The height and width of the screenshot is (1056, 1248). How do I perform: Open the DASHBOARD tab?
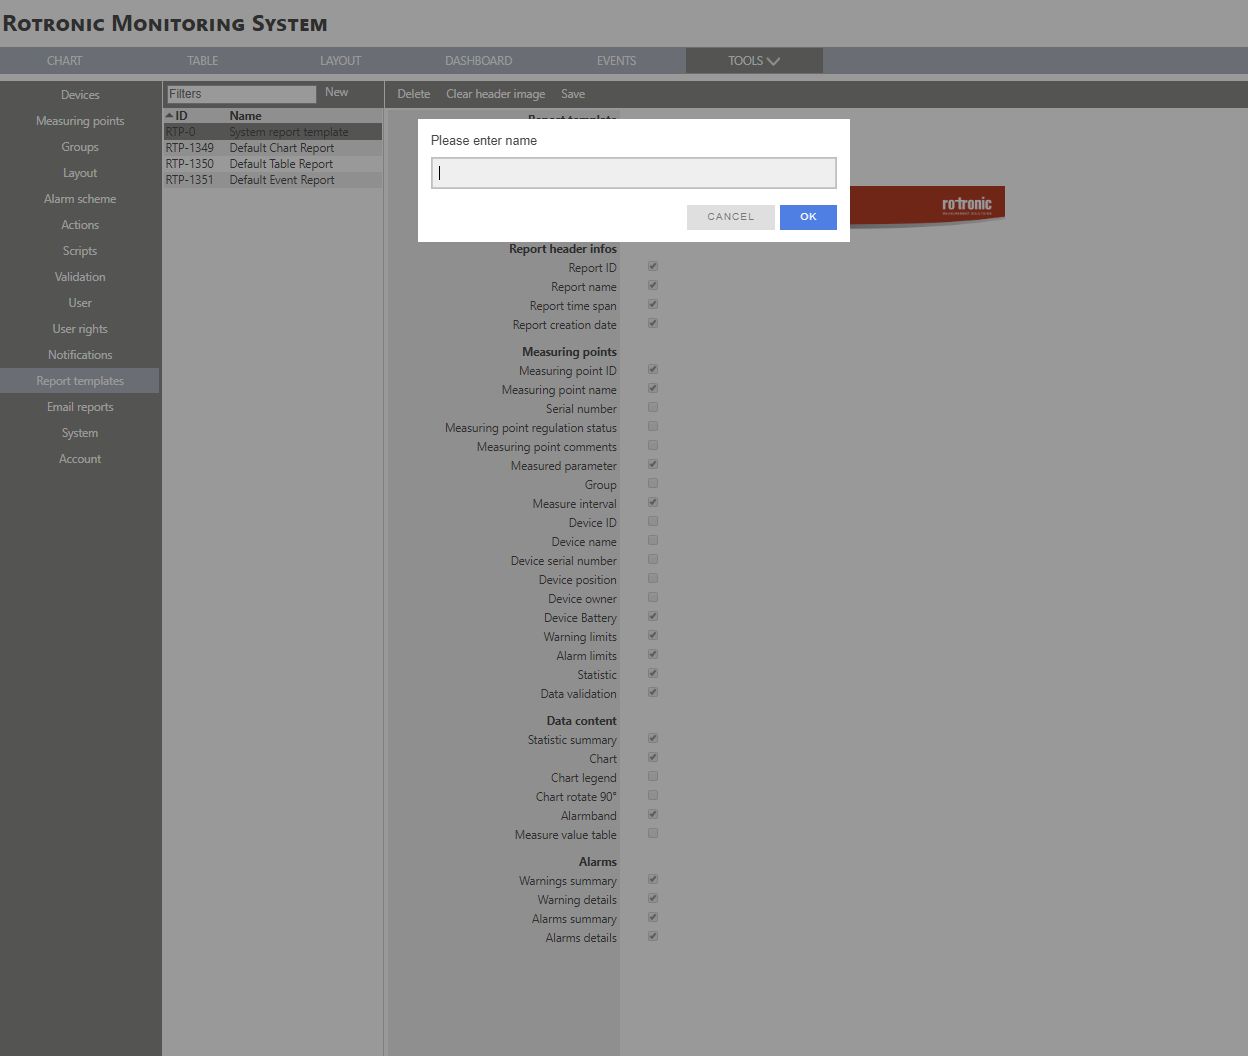click(x=479, y=61)
